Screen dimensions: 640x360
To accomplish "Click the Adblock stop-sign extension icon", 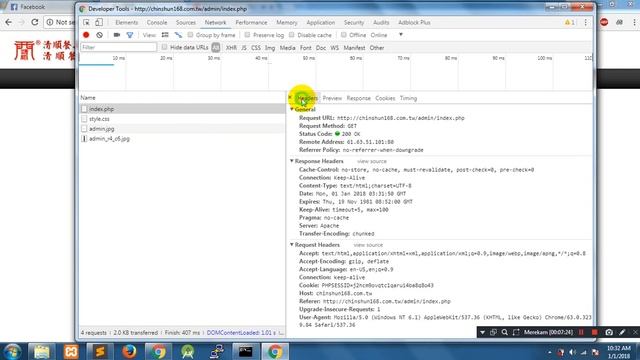I will [x=604, y=22].
